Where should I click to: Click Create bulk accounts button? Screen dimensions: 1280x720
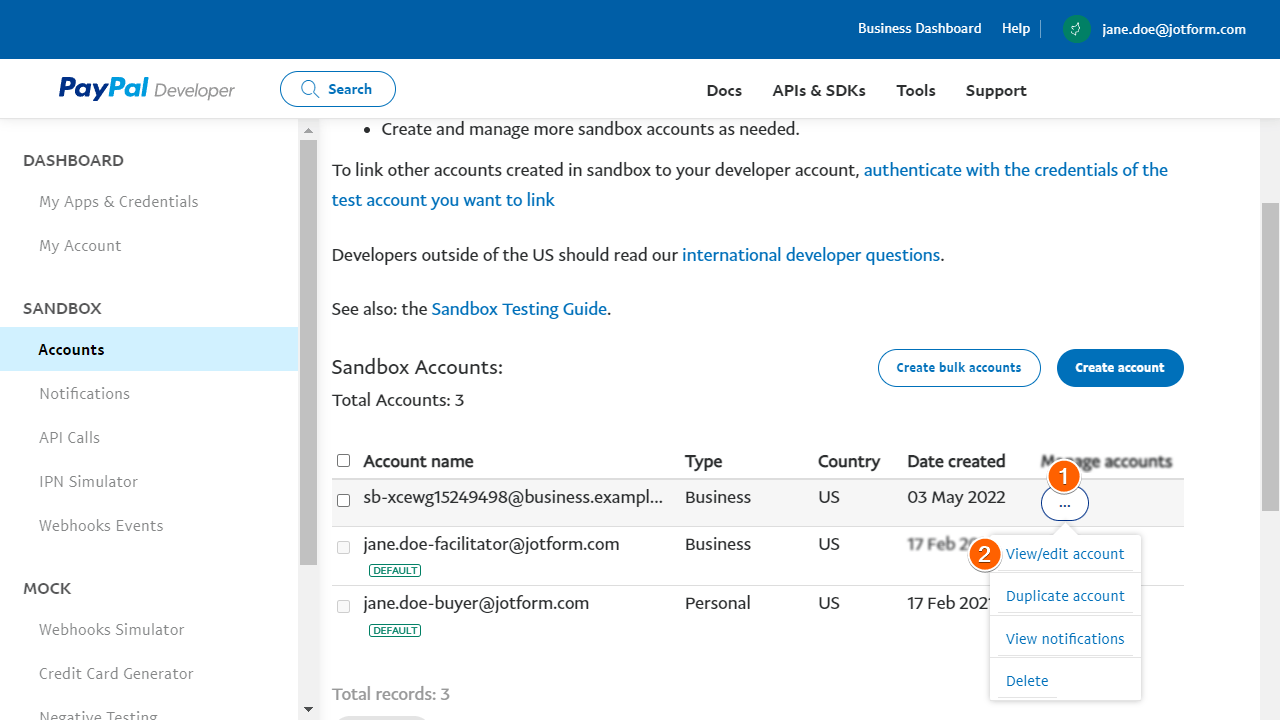pos(958,368)
